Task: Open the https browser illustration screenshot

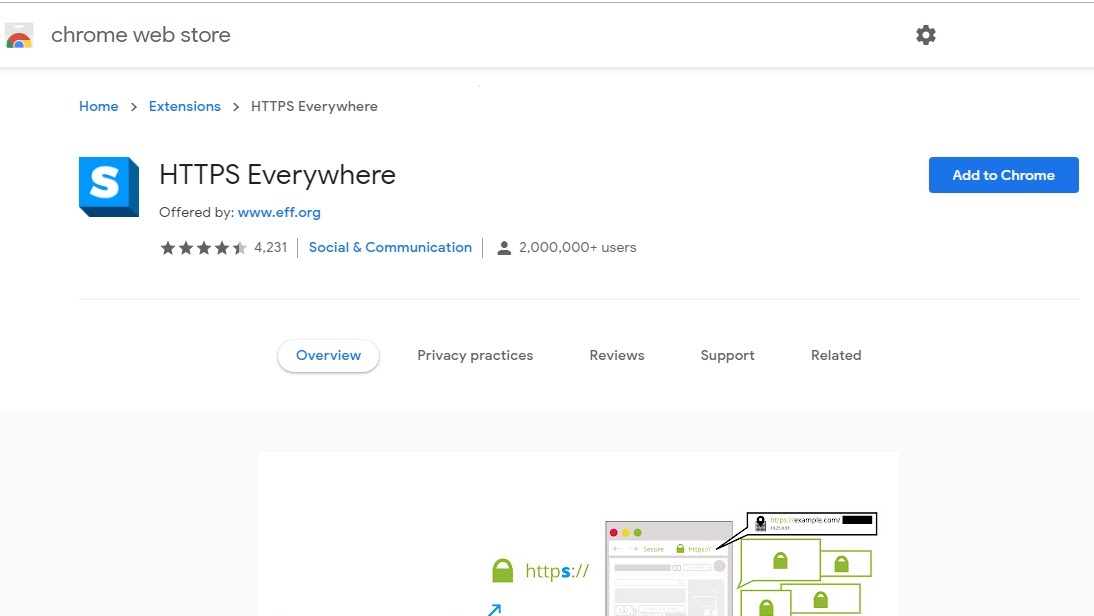Action: pos(578,534)
